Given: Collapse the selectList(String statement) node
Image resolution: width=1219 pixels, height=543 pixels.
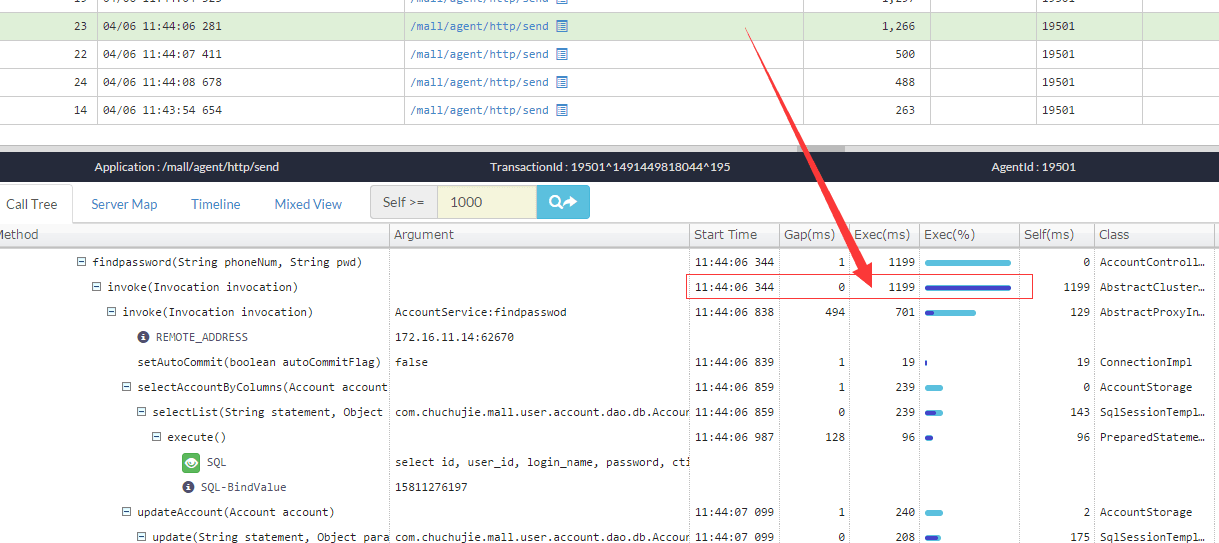Looking at the screenshot, I should (x=142, y=412).
